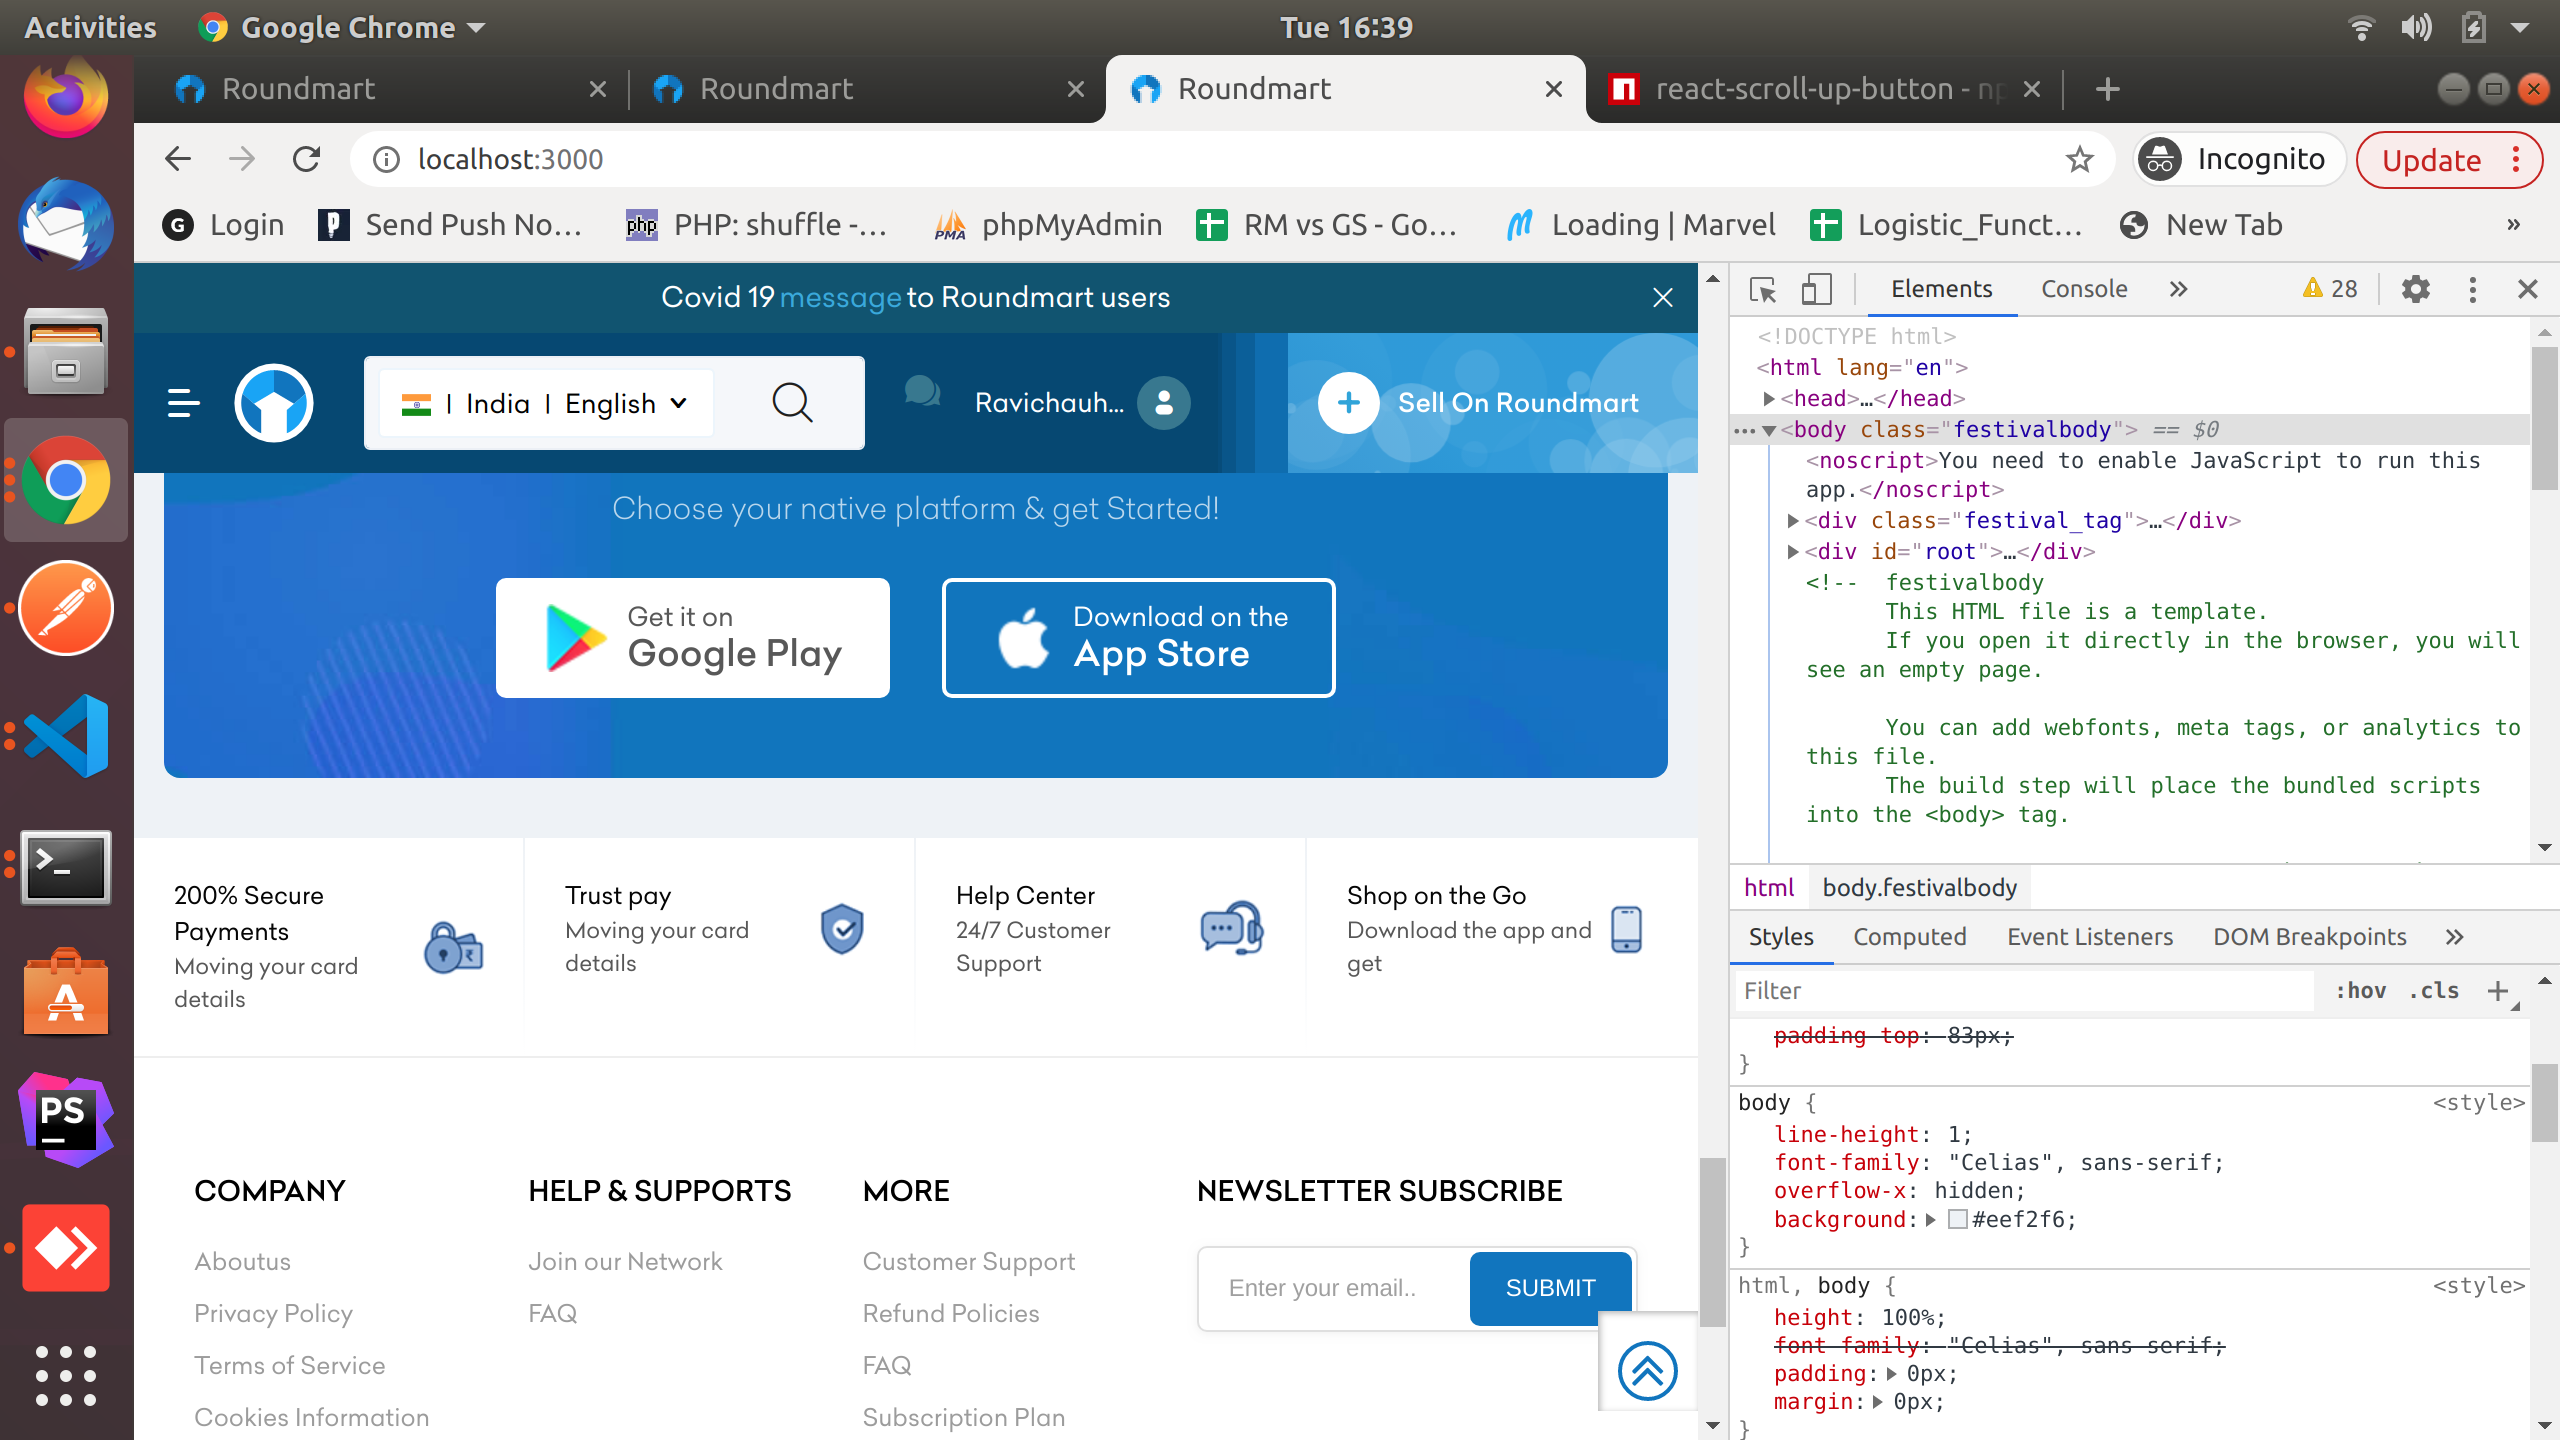Open the Refund Policies link
Image resolution: width=2560 pixels, height=1440 pixels.
[x=951, y=1314]
